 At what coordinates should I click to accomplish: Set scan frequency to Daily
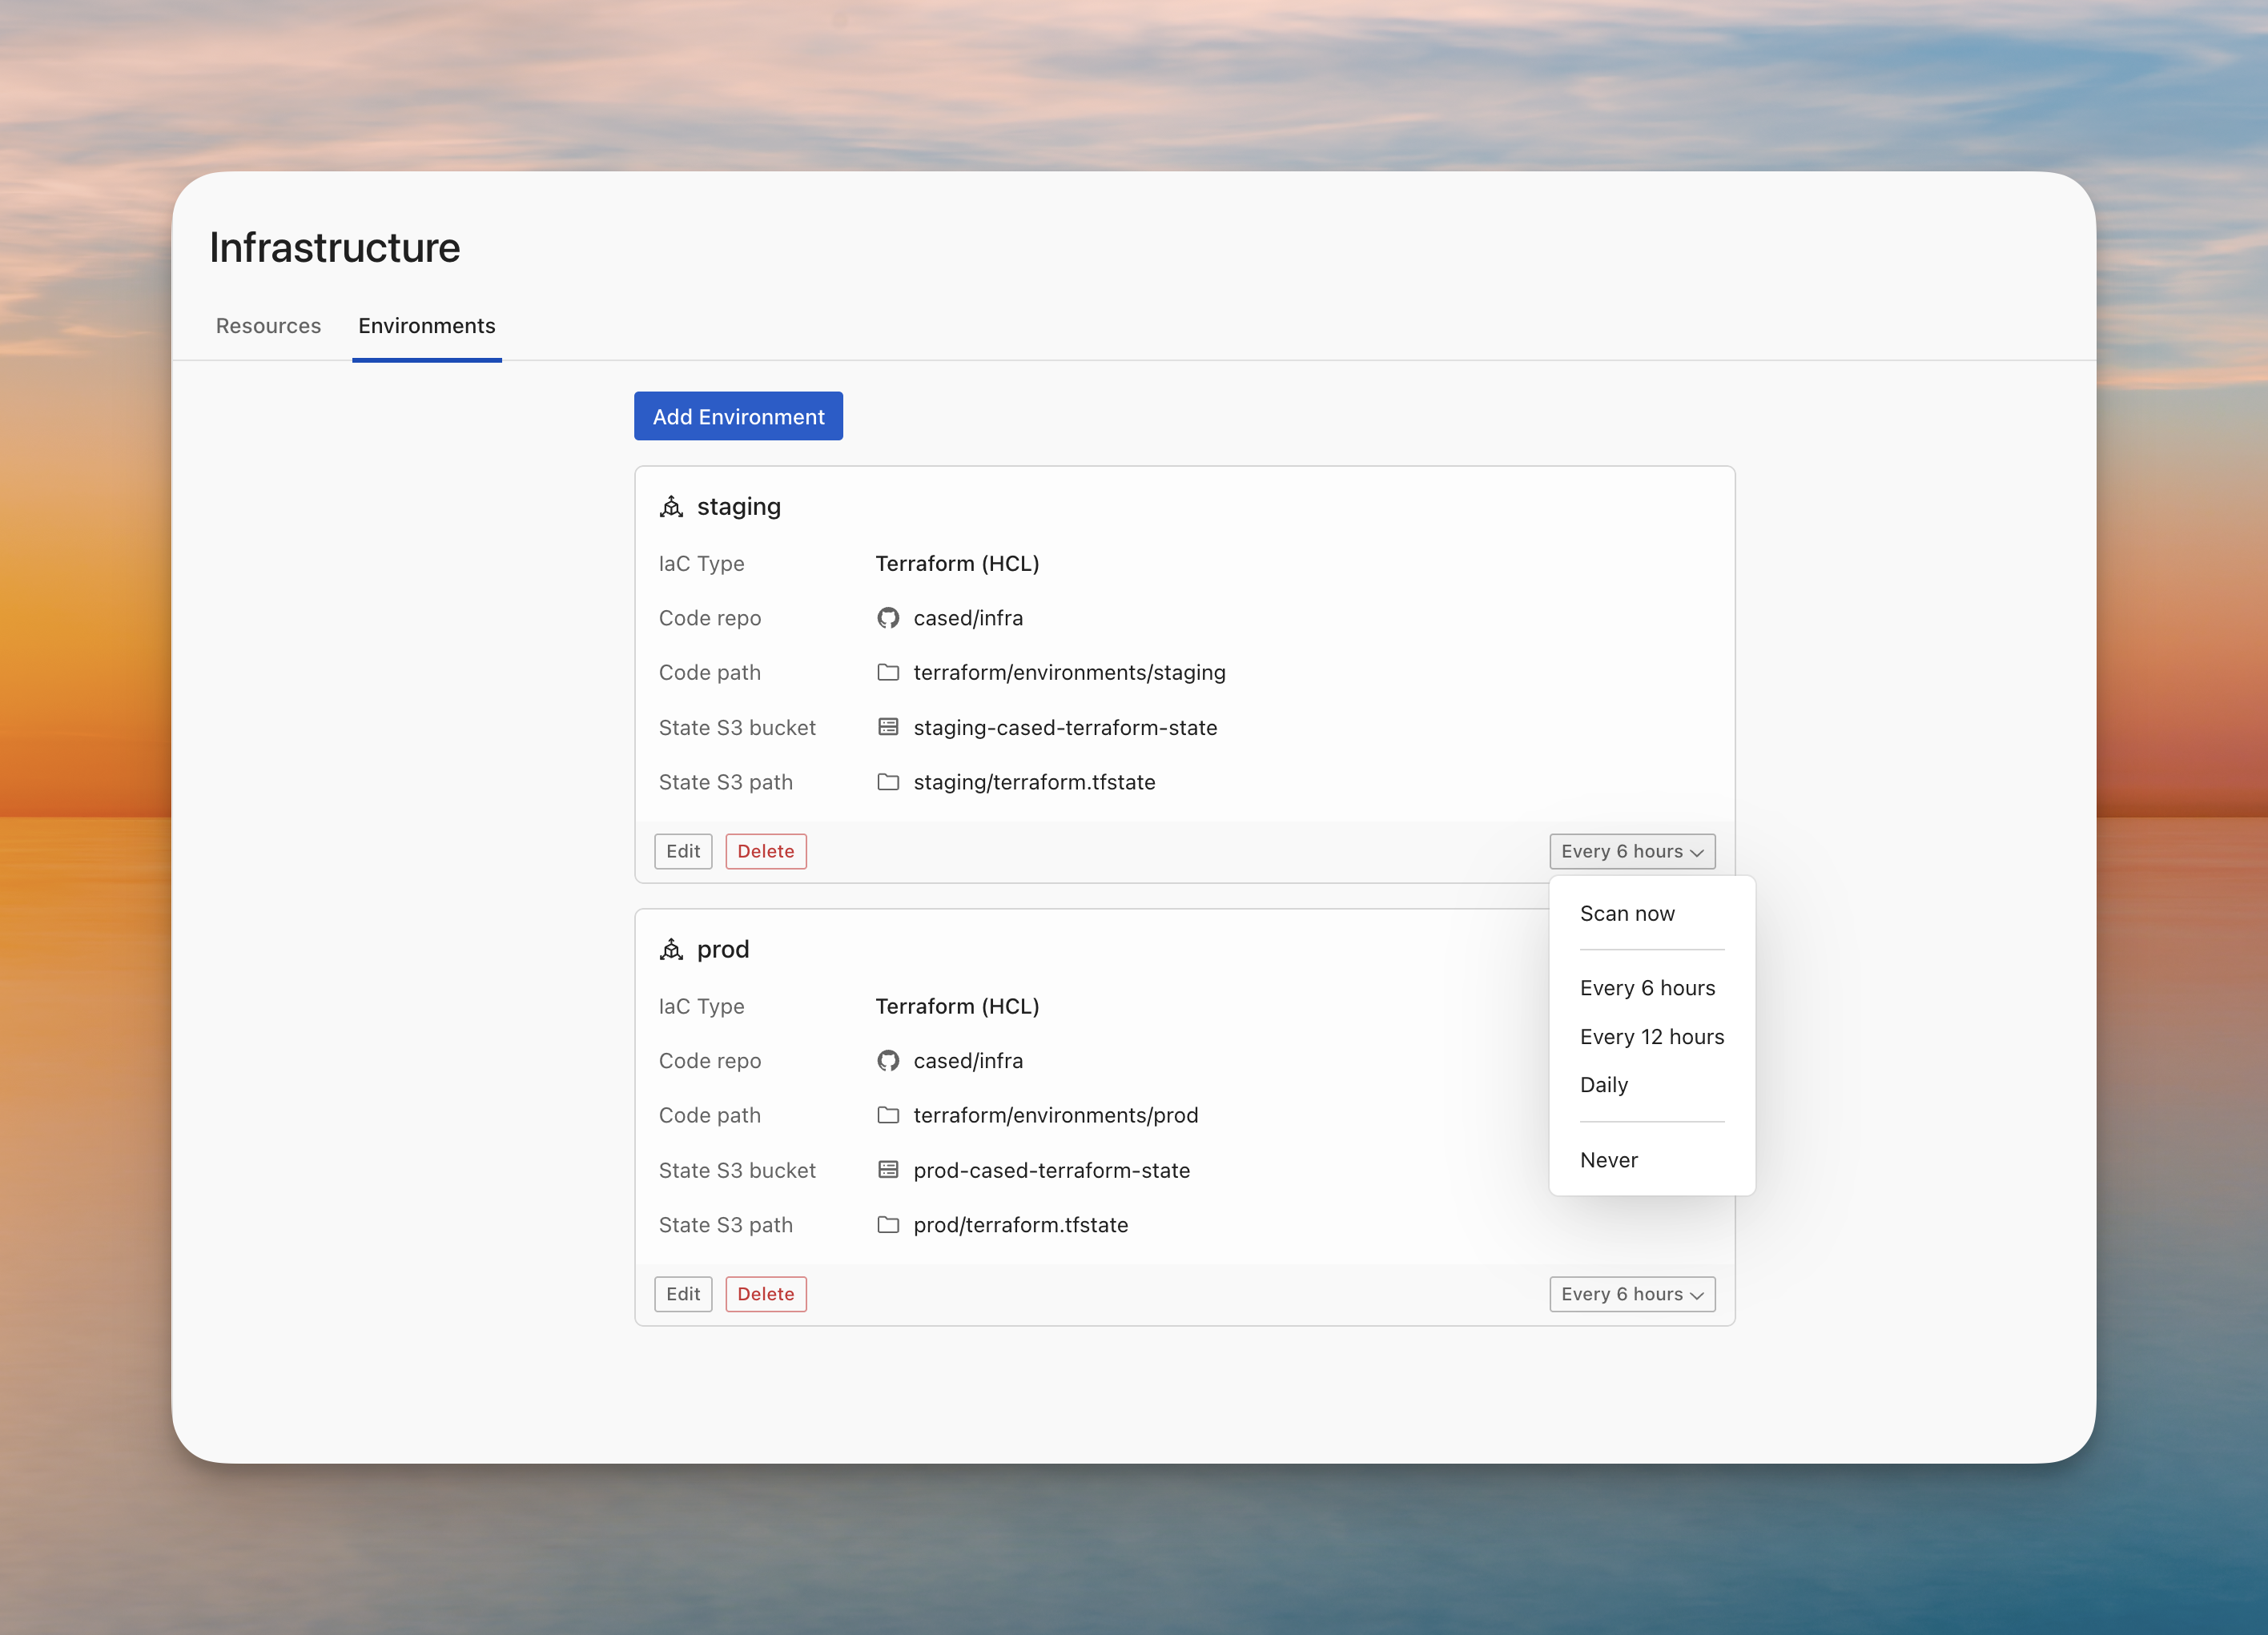tap(1603, 1084)
